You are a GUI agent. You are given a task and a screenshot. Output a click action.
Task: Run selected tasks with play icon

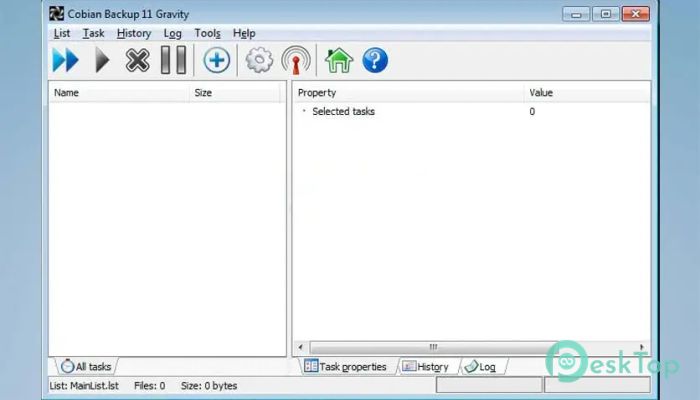(x=102, y=60)
